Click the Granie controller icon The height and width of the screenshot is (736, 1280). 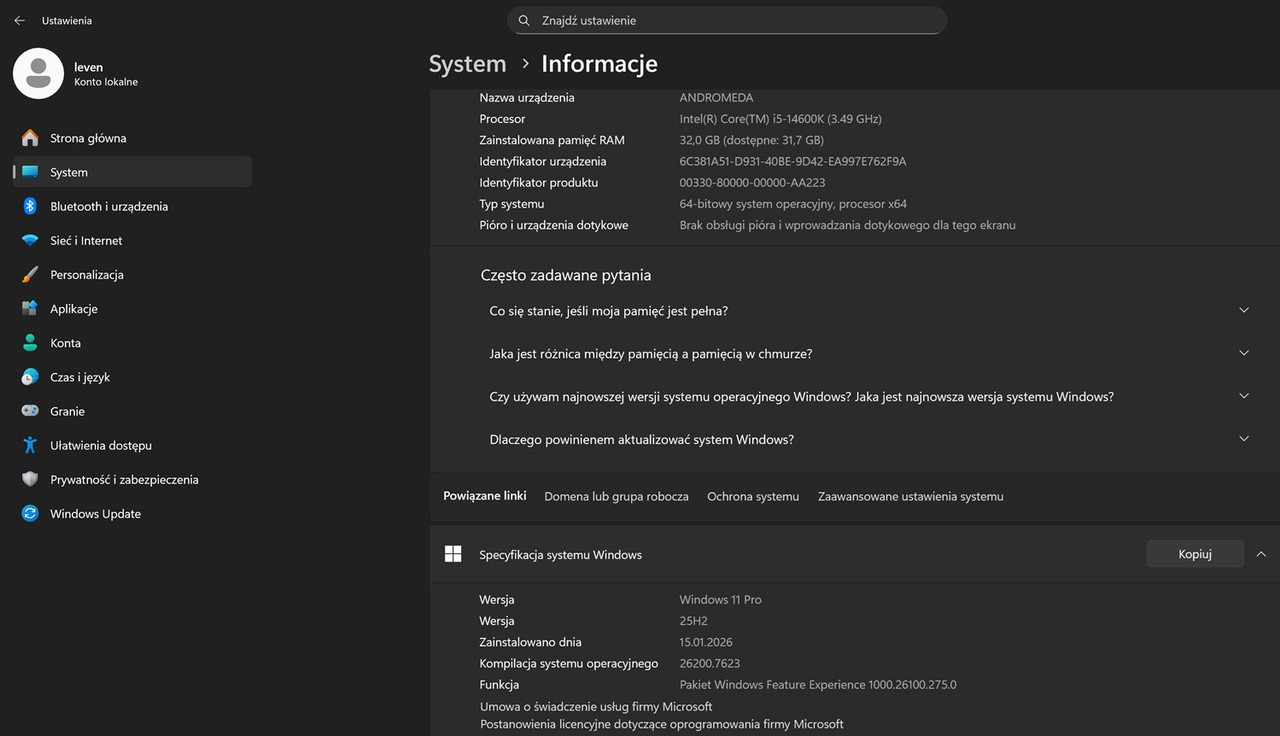pos(30,411)
